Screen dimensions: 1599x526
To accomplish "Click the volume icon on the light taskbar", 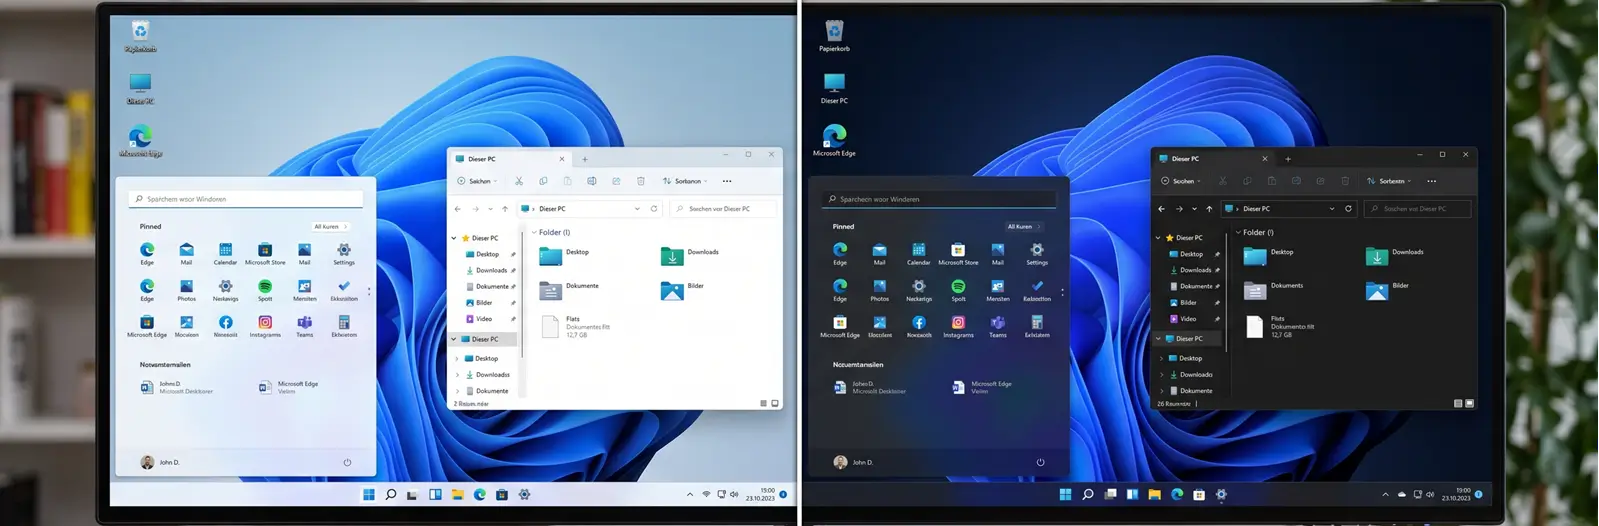I will [734, 494].
